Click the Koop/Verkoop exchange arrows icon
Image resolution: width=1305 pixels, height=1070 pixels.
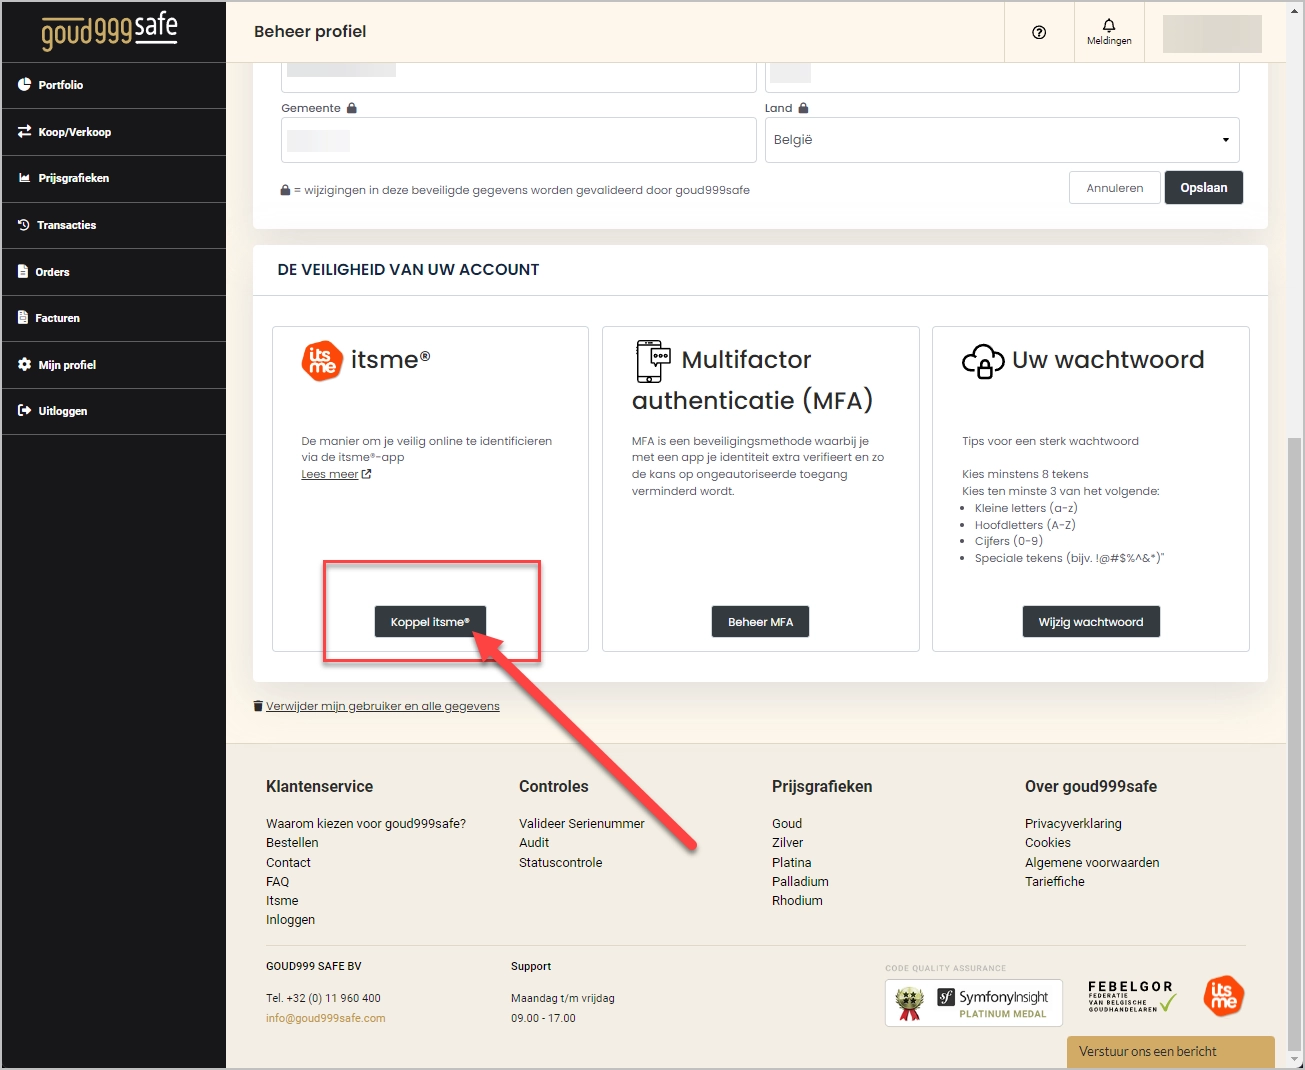[24, 131]
